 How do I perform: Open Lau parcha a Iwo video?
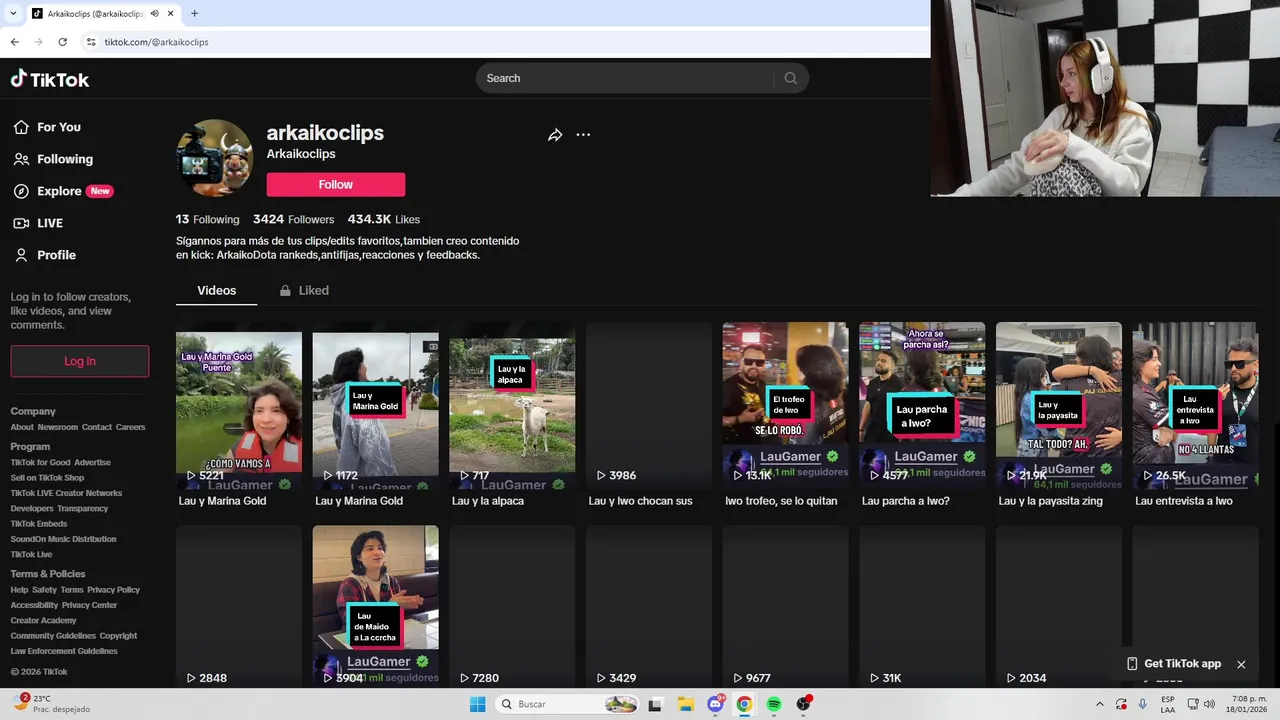click(922, 405)
